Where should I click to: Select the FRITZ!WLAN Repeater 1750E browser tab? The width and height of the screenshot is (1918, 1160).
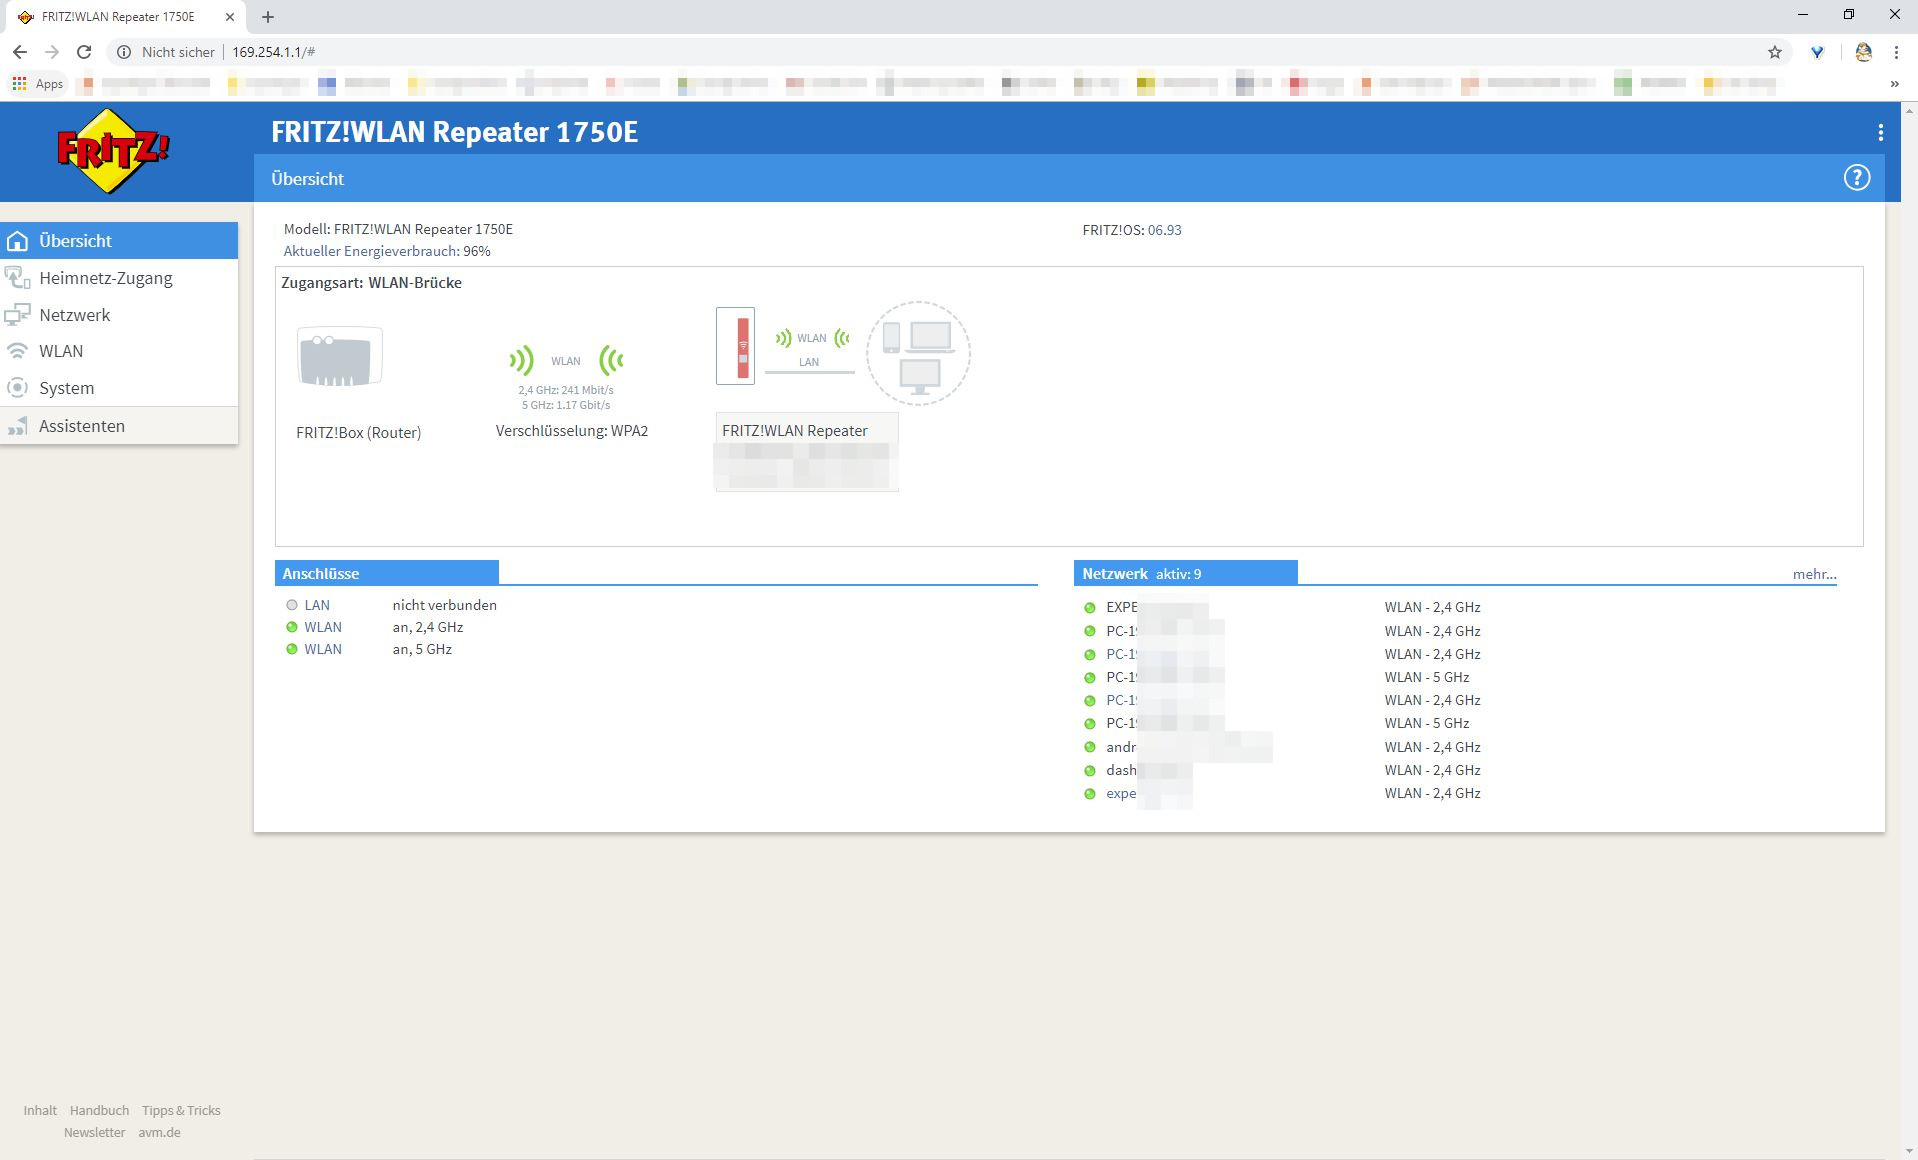(x=123, y=17)
